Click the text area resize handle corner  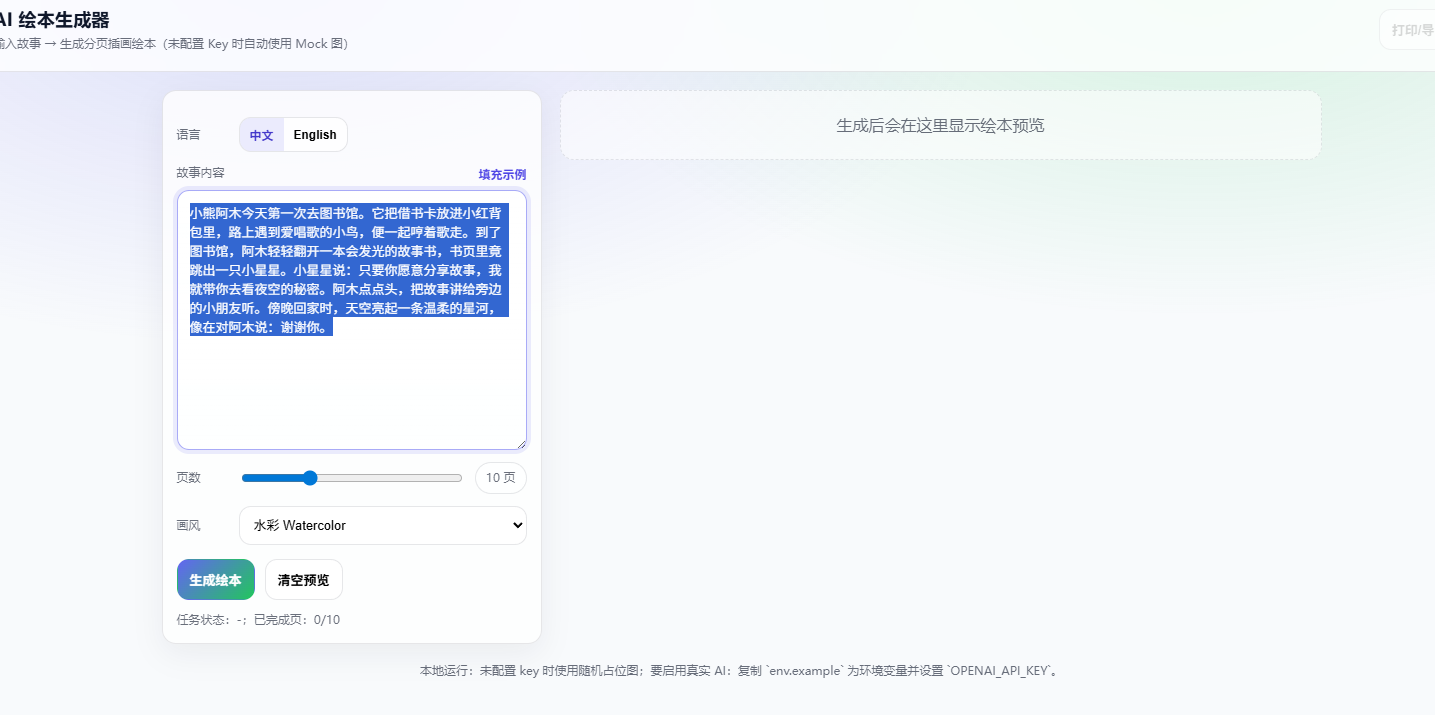click(x=520, y=443)
